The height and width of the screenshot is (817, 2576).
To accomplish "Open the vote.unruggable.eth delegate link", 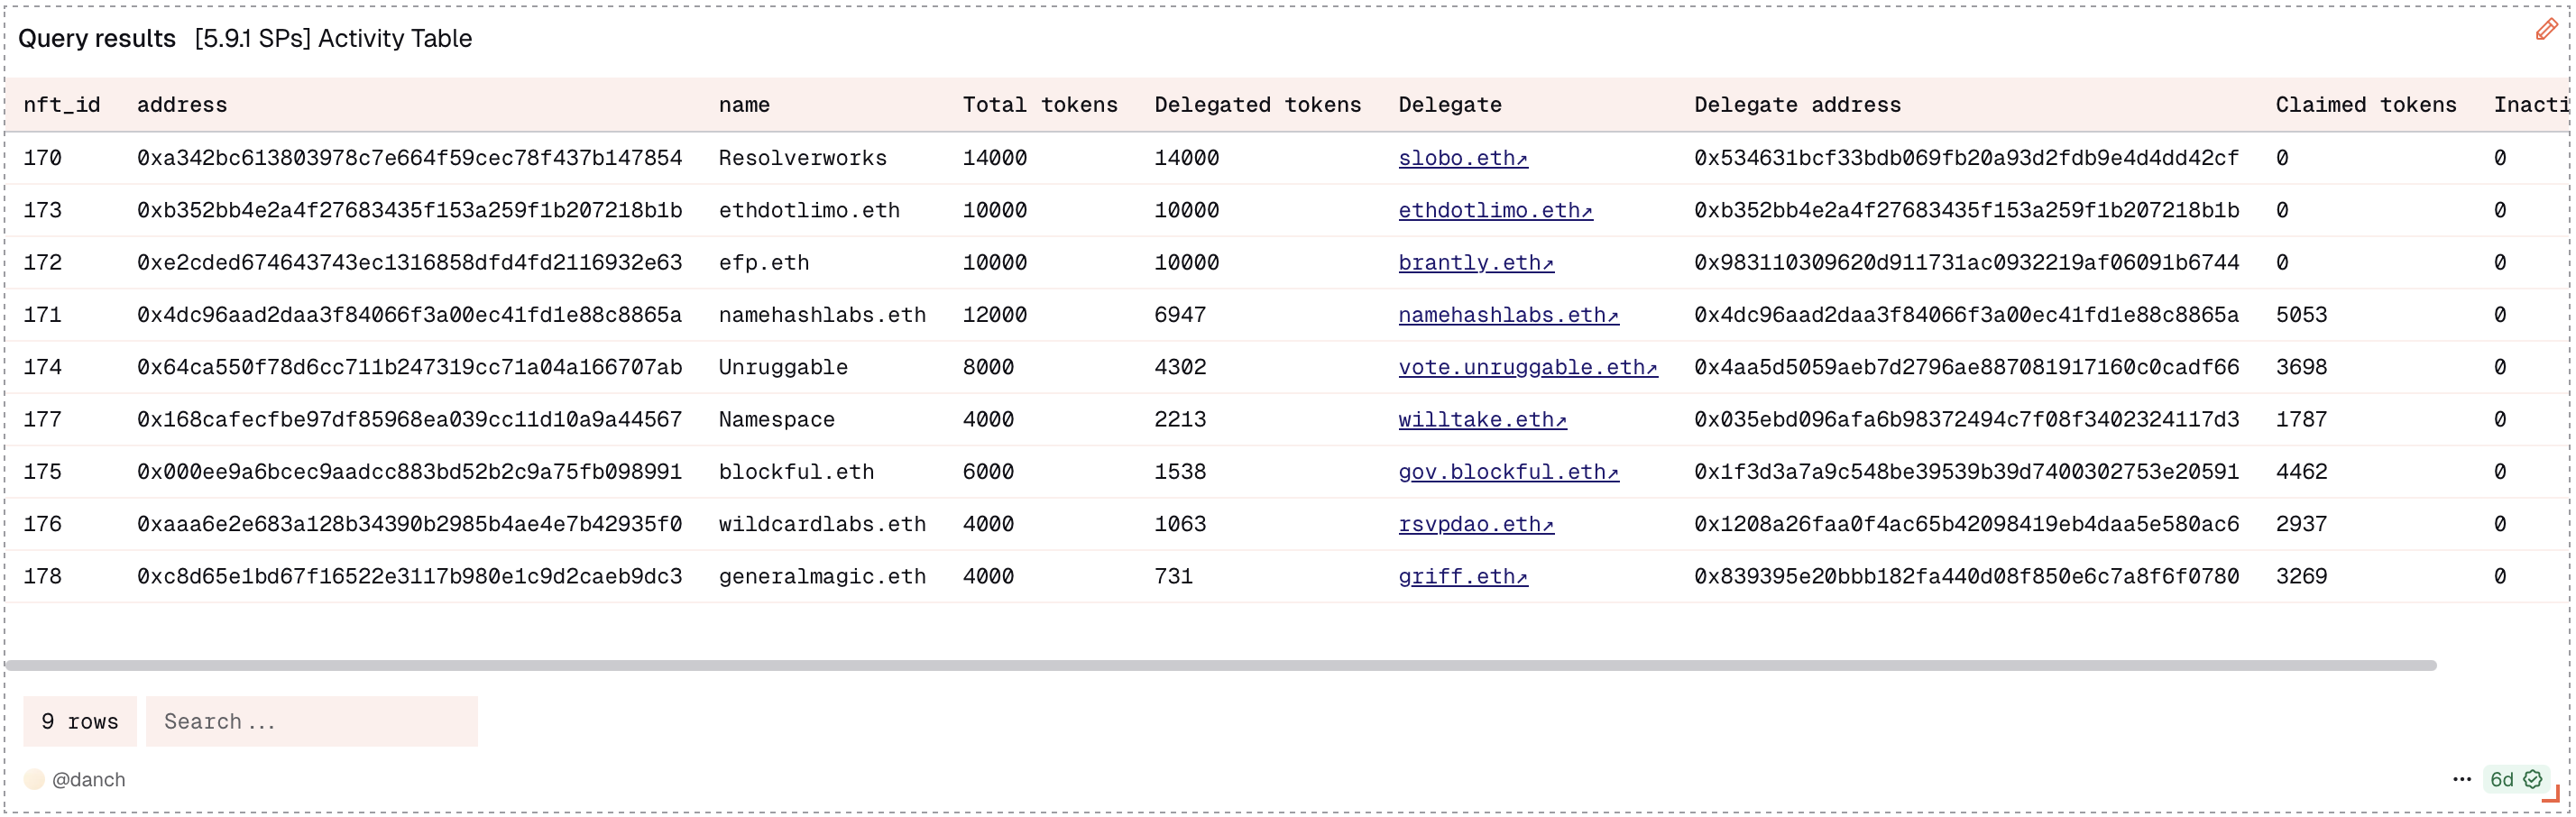I will coord(1527,367).
